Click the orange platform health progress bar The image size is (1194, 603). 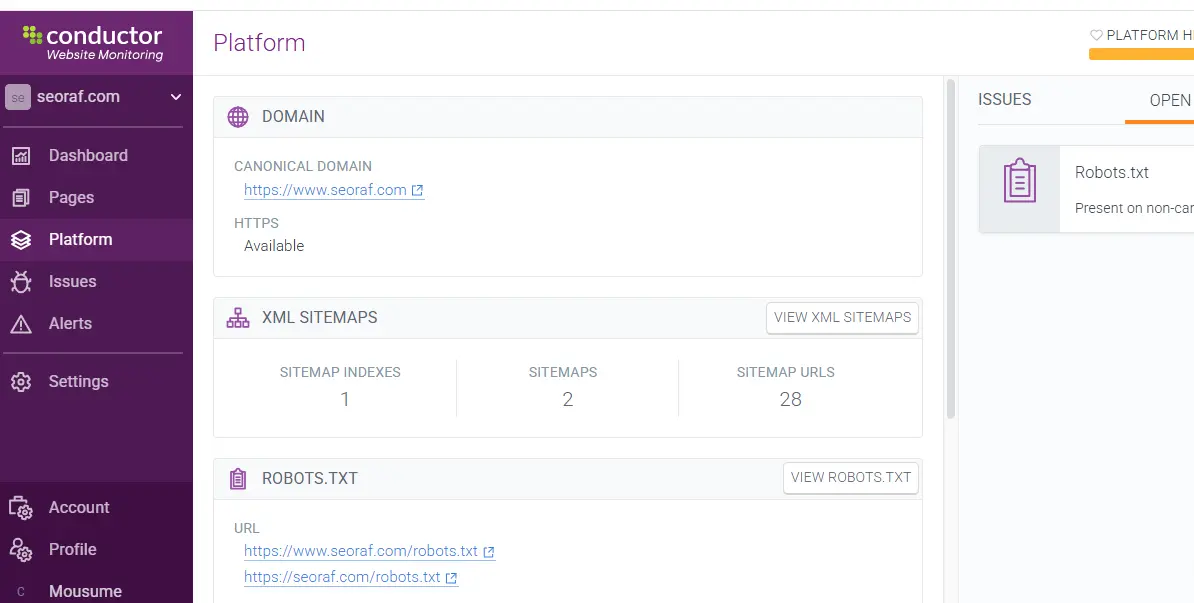[x=1141, y=54]
